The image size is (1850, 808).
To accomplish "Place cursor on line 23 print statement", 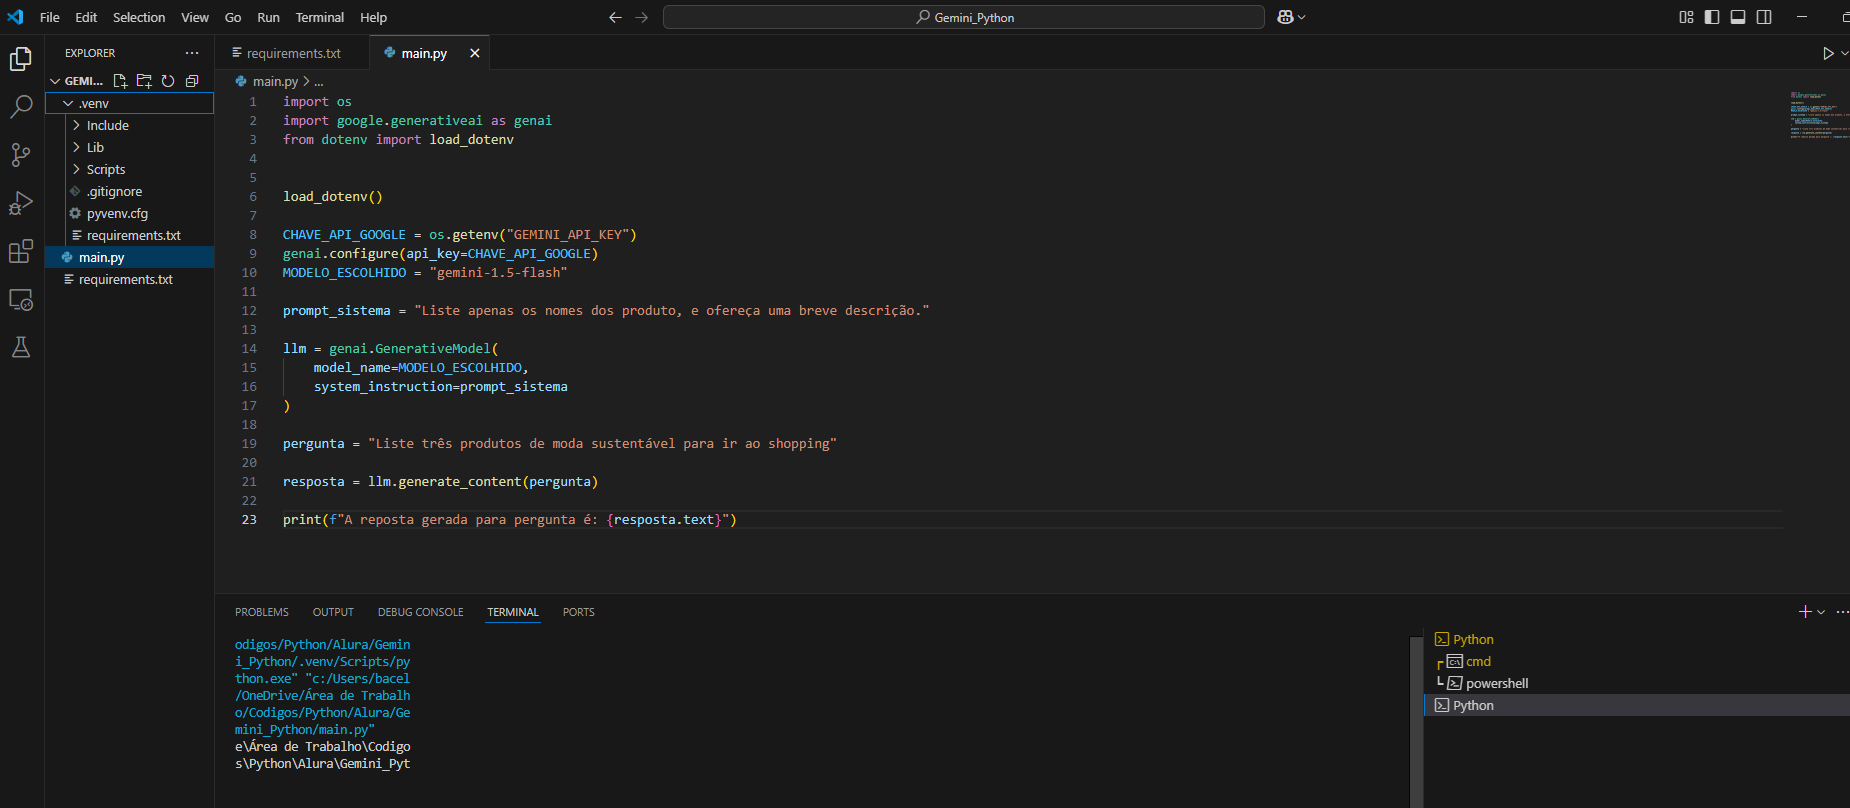I will tap(509, 520).
